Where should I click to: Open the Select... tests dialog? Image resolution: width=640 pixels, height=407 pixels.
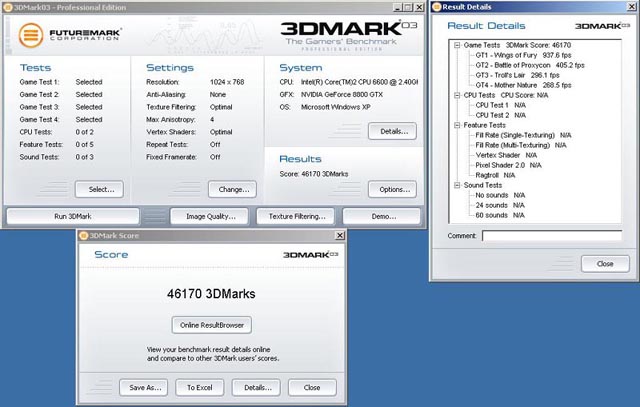pyautogui.click(x=99, y=189)
